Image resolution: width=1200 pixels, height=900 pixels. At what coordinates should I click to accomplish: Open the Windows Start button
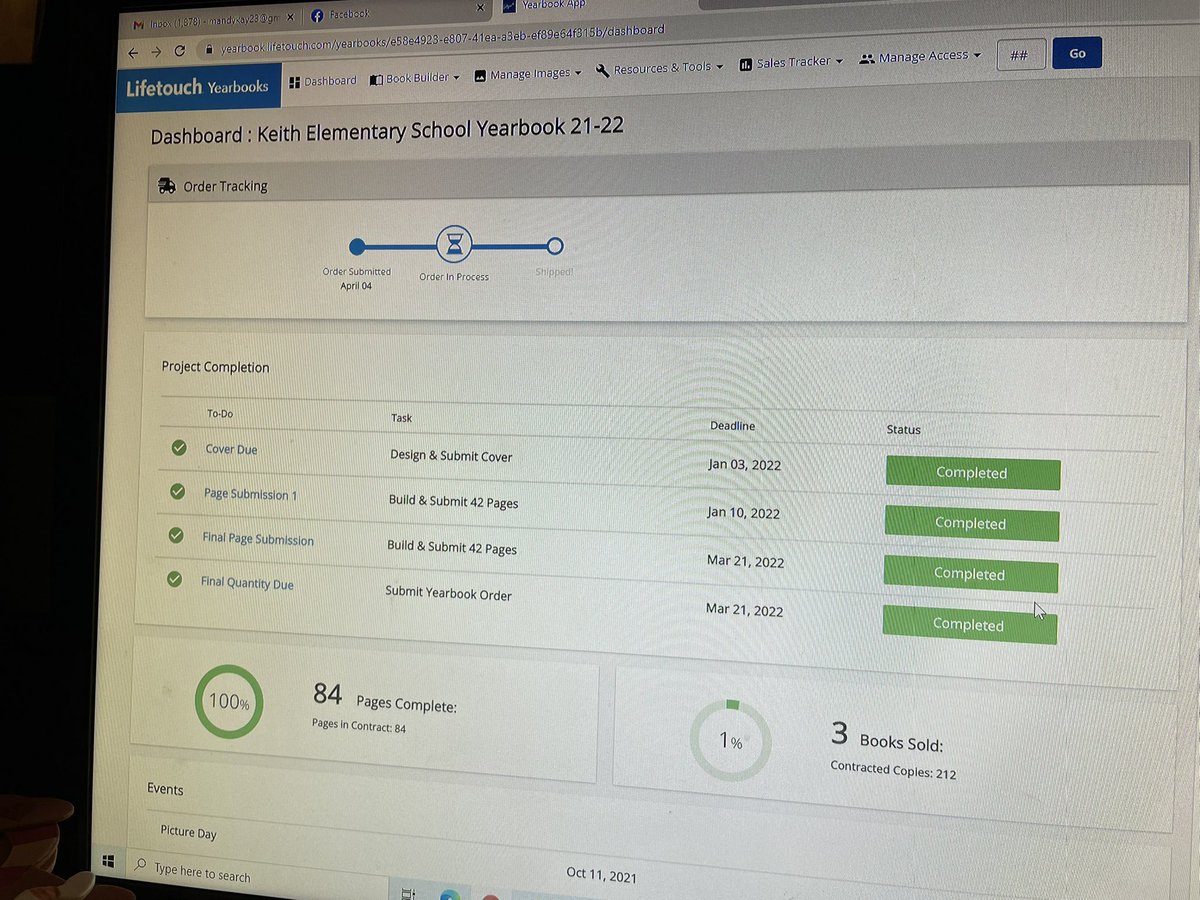point(108,862)
